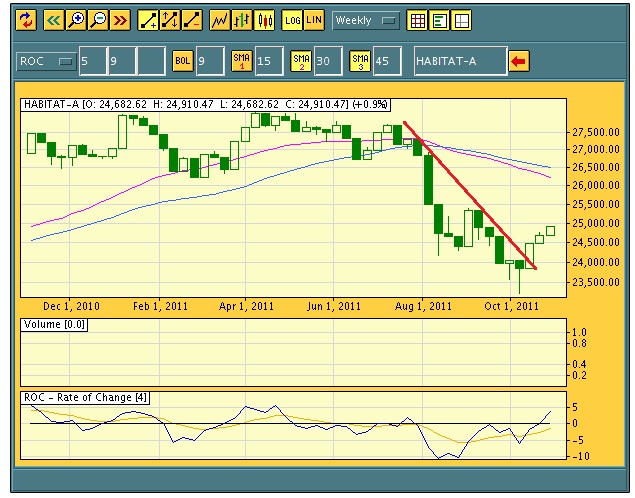
Task: Toggle LOG scale mode
Action: coord(292,20)
